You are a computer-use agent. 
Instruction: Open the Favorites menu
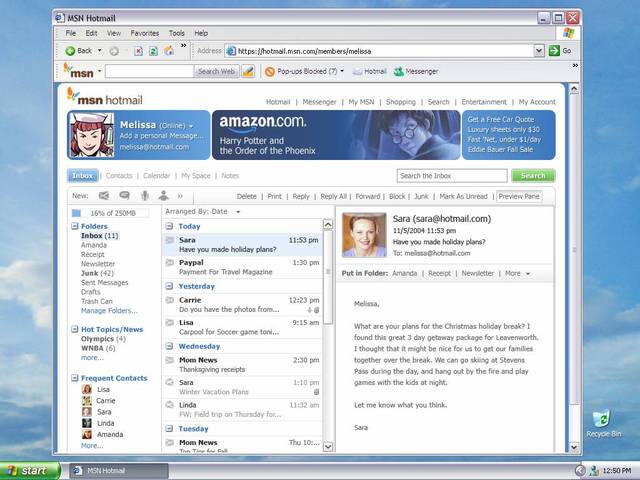[x=144, y=33]
